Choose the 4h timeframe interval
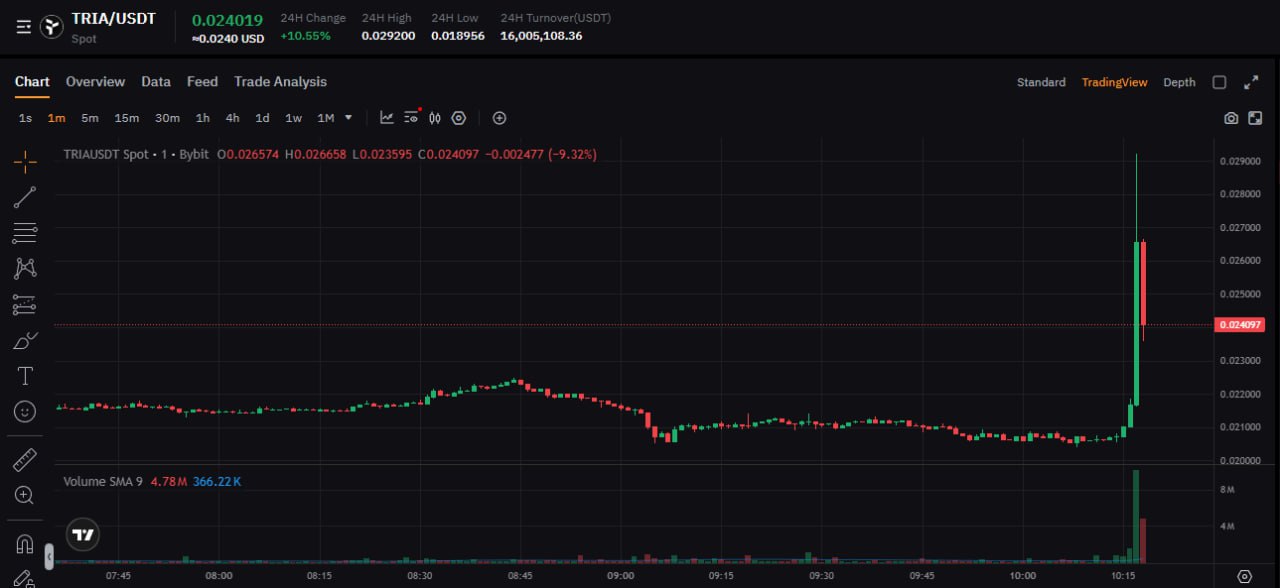 [x=232, y=118]
